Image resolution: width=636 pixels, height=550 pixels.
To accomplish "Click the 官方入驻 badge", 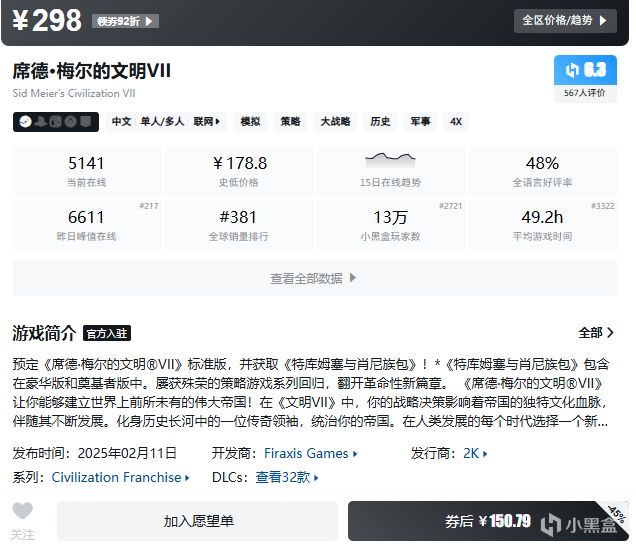I will [107, 333].
